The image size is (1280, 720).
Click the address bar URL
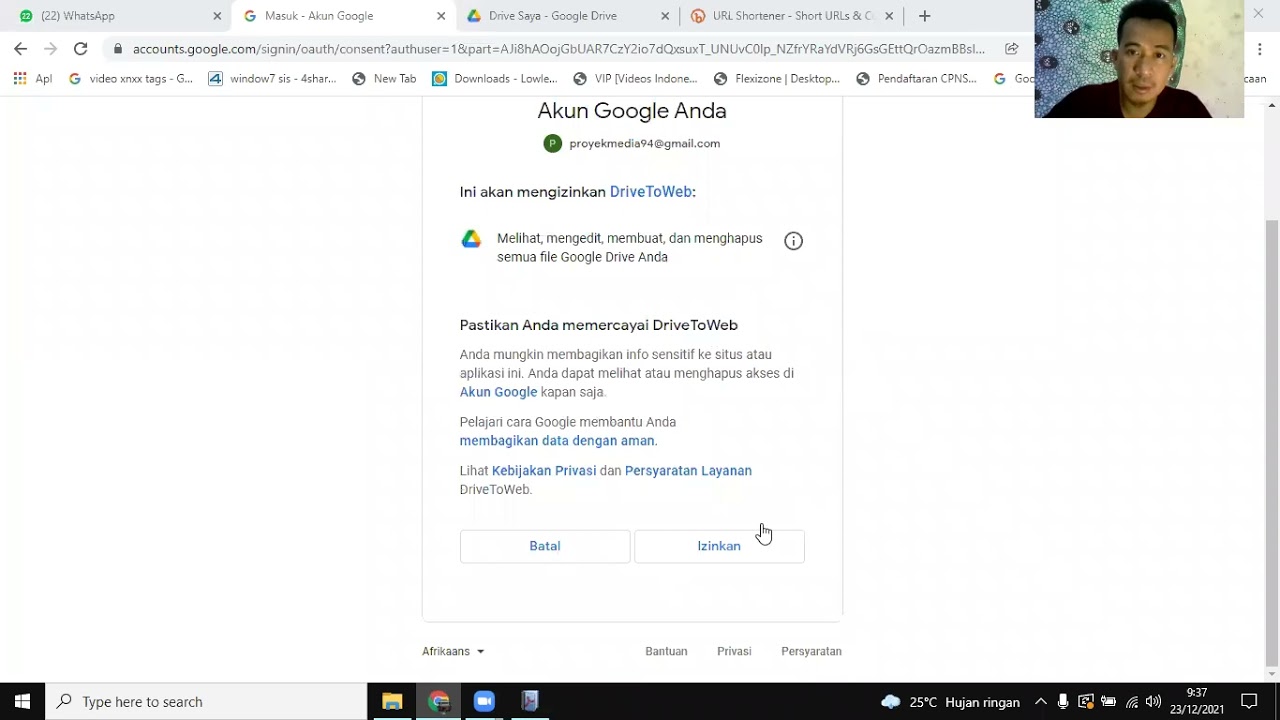click(558, 48)
